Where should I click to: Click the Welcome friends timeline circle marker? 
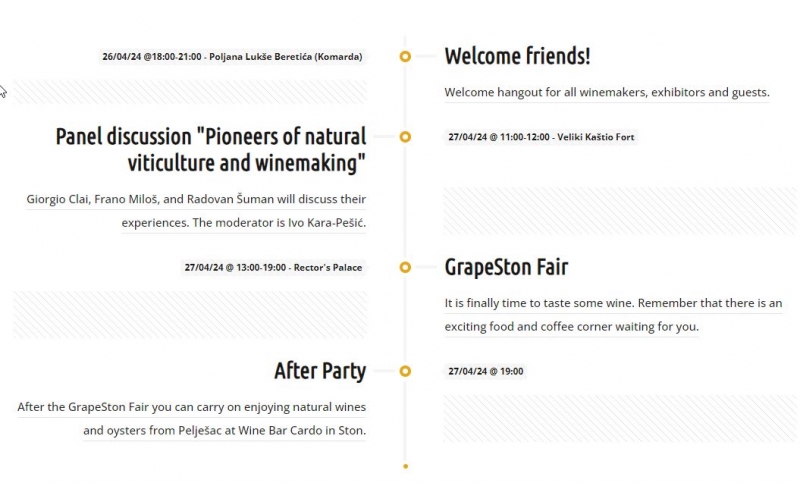(405, 56)
